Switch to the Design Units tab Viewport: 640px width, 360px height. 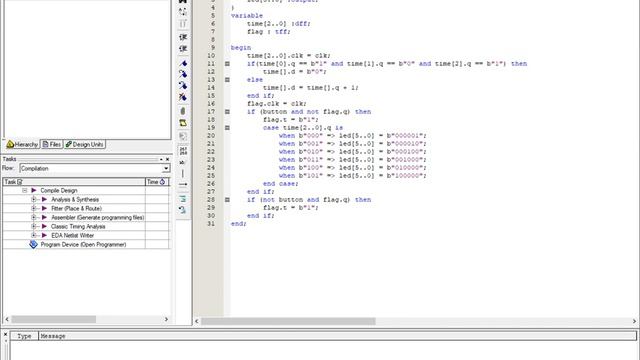pyautogui.click(x=84, y=144)
